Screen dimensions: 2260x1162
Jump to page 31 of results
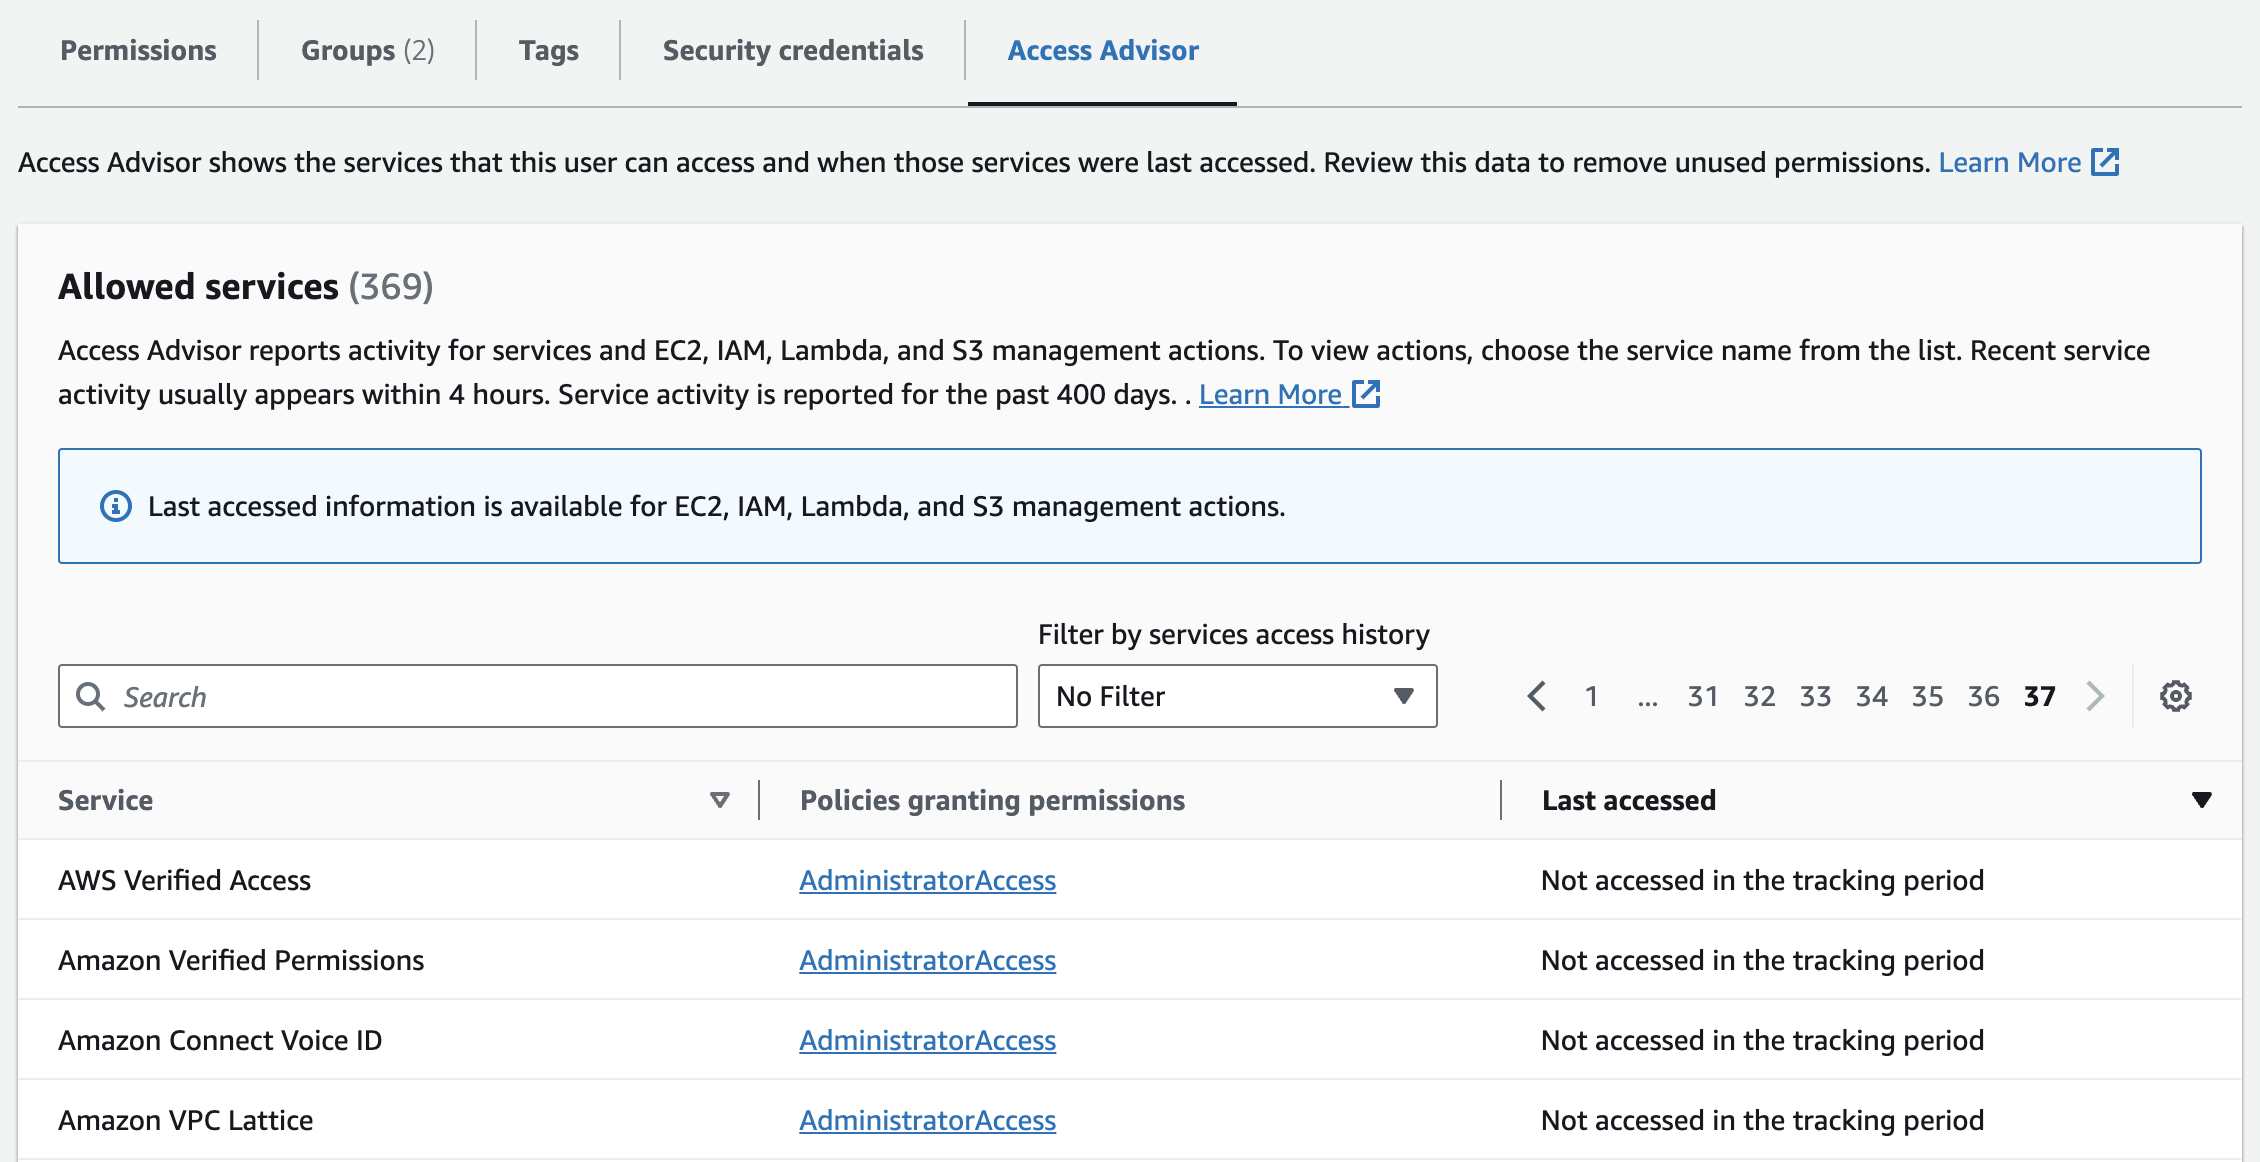(x=1703, y=696)
